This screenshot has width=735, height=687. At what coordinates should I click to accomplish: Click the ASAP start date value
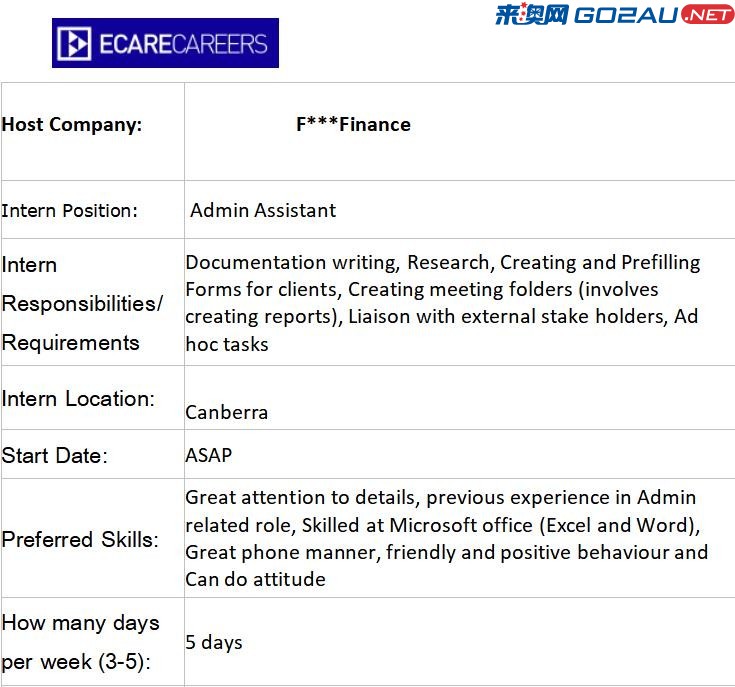click(x=209, y=455)
